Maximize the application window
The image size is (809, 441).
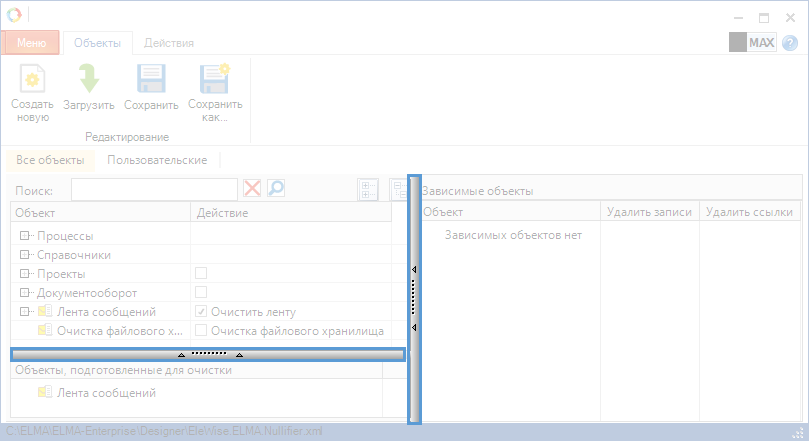(764, 18)
